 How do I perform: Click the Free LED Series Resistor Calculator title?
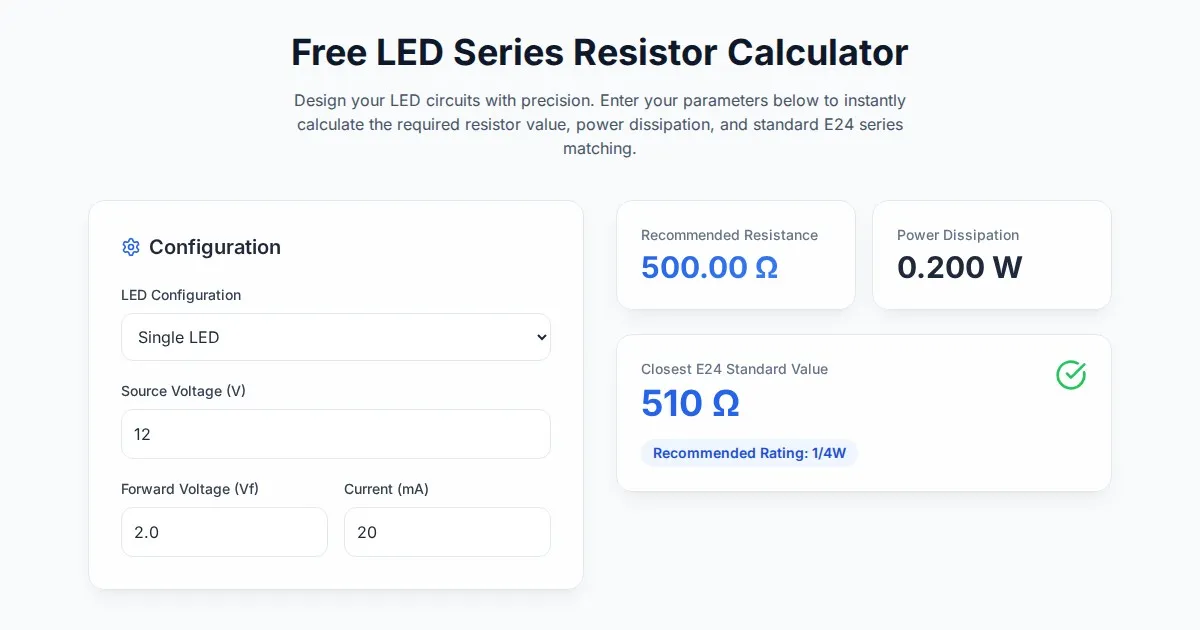tap(600, 52)
